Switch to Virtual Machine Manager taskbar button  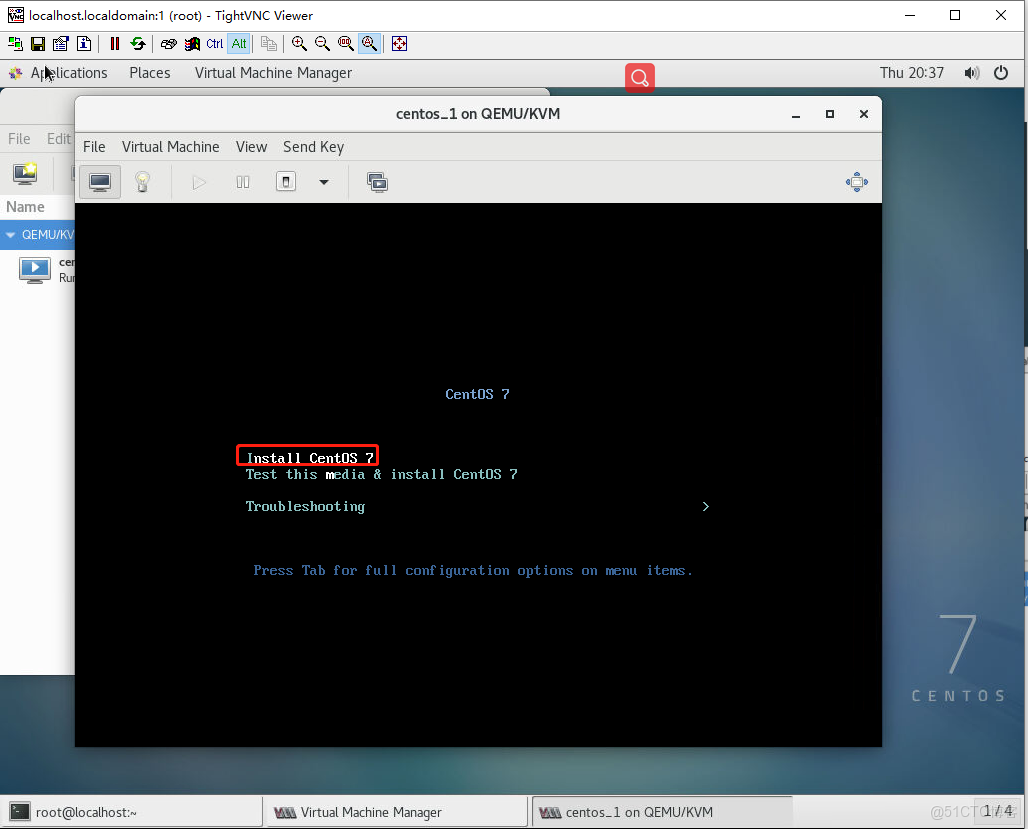click(395, 812)
